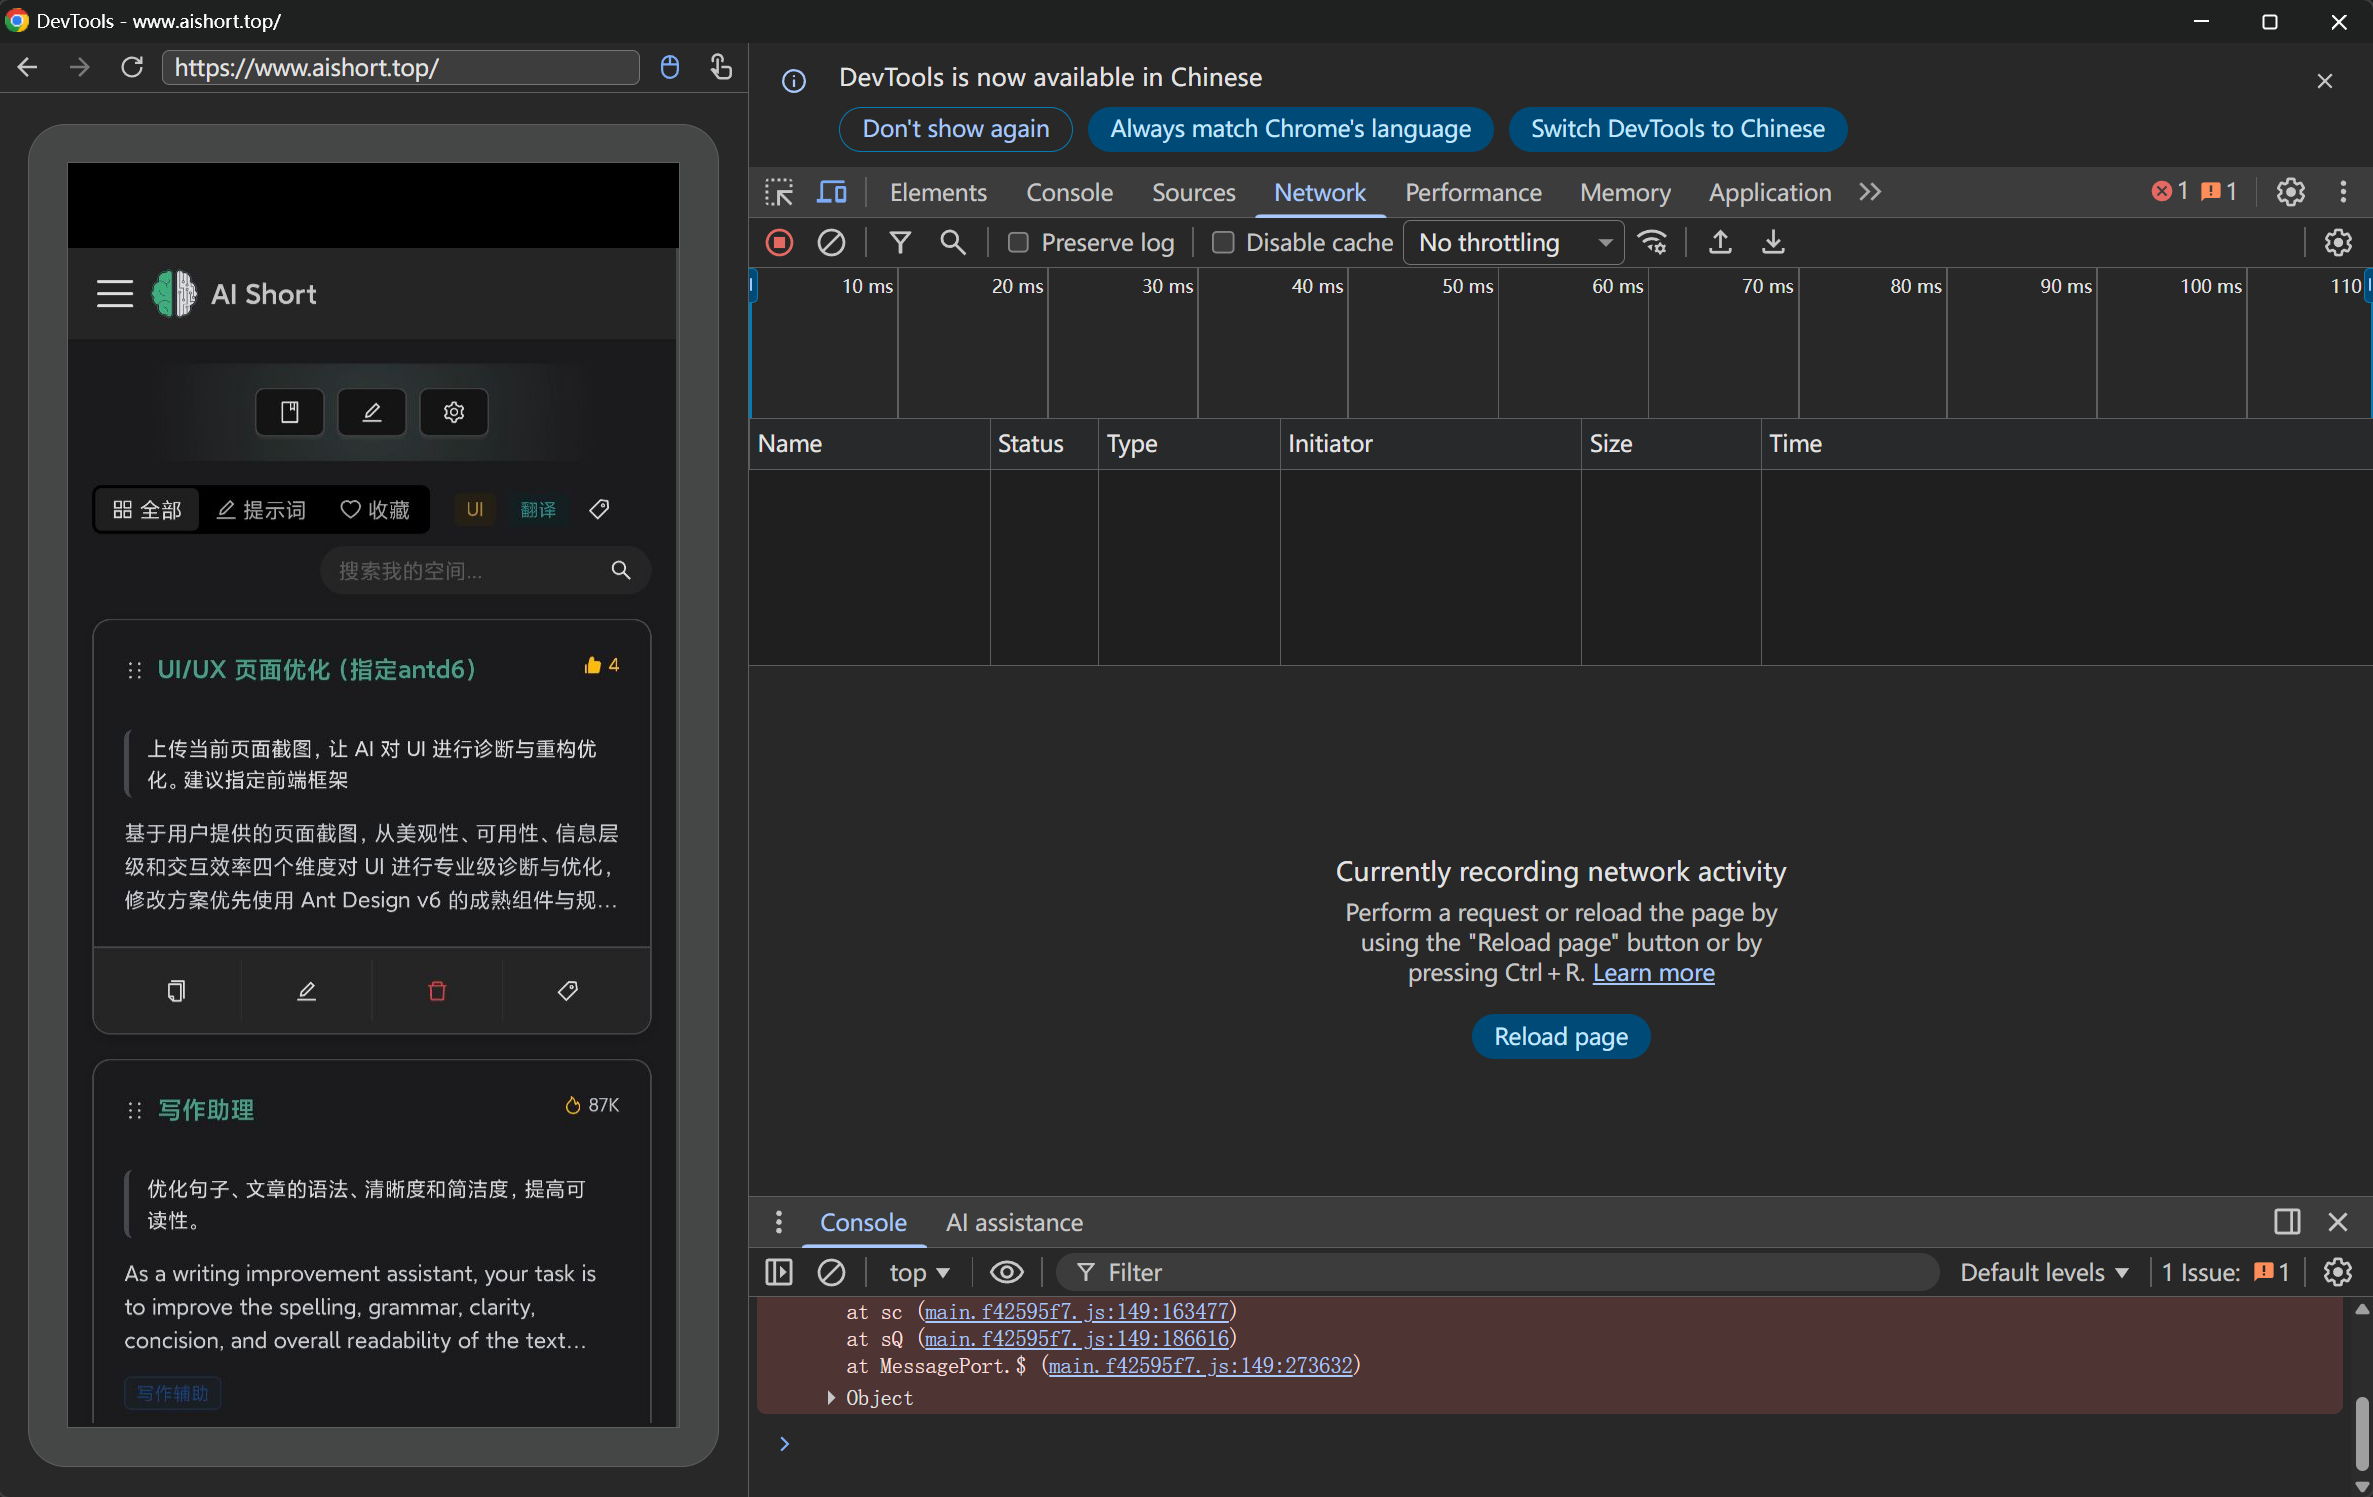Export the network log as HAR
Viewport: 2373px width, 1497px height.
pyautogui.click(x=1773, y=242)
